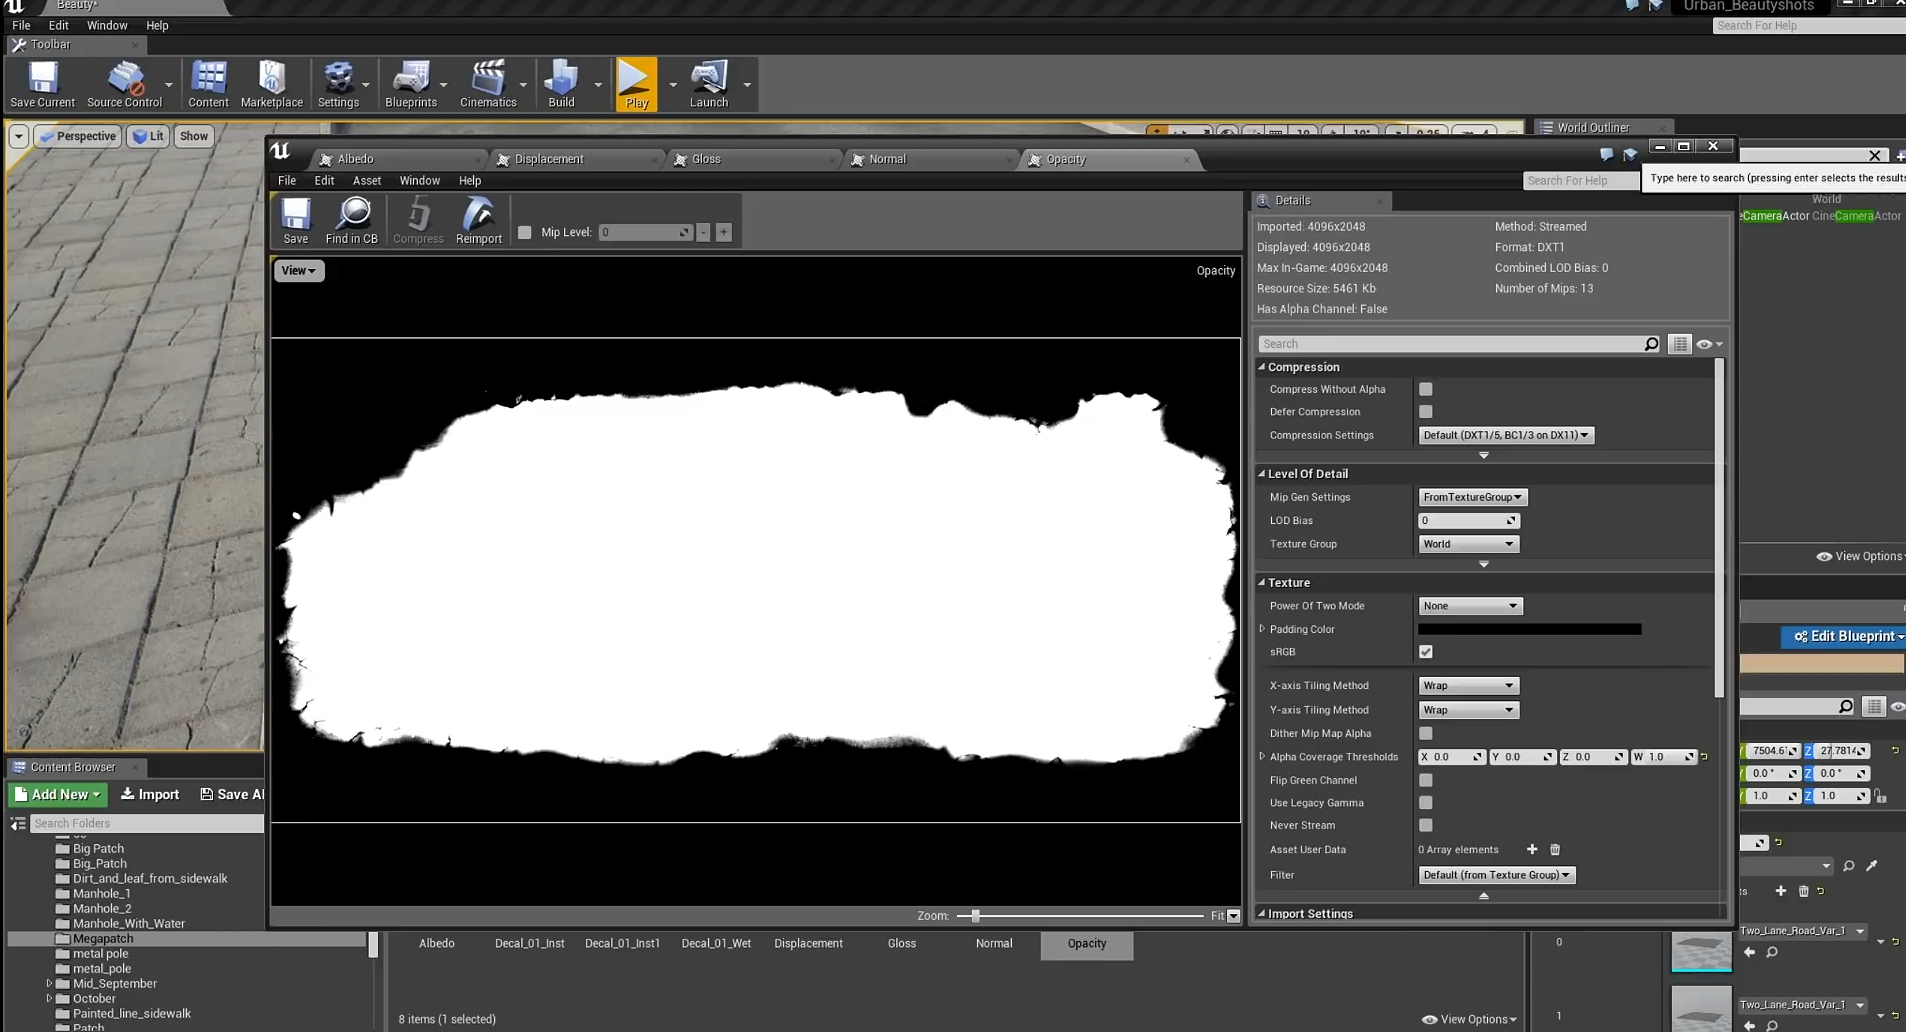Click the Import button in Content Browser
This screenshot has width=1906, height=1032.
click(x=150, y=794)
